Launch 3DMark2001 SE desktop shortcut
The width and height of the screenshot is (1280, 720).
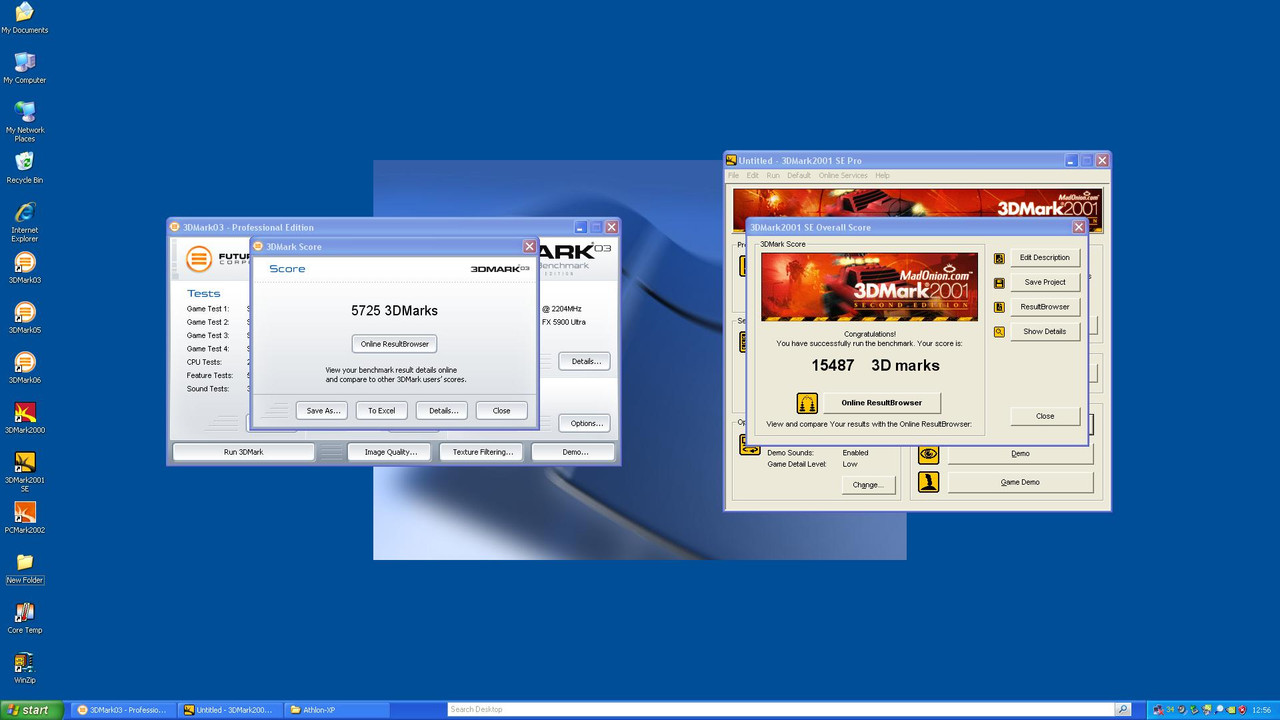24,471
